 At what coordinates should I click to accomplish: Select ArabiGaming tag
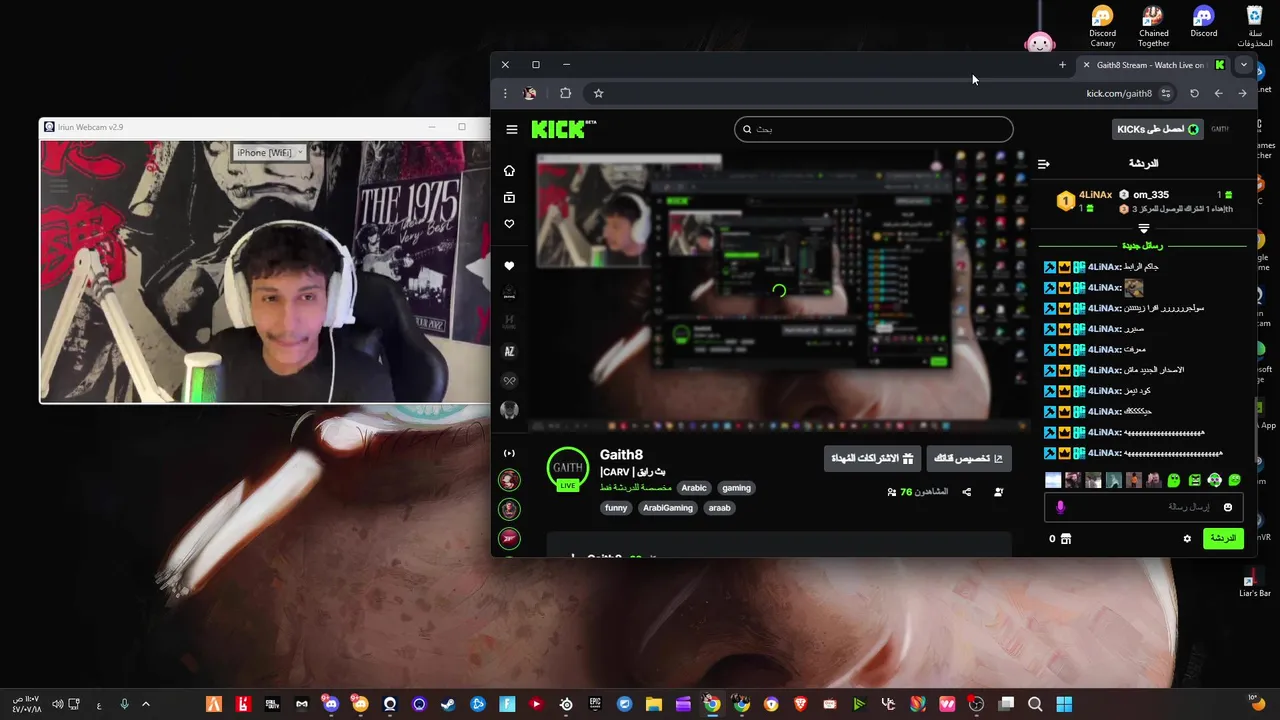pyautogui.click(x=668, y=508)
